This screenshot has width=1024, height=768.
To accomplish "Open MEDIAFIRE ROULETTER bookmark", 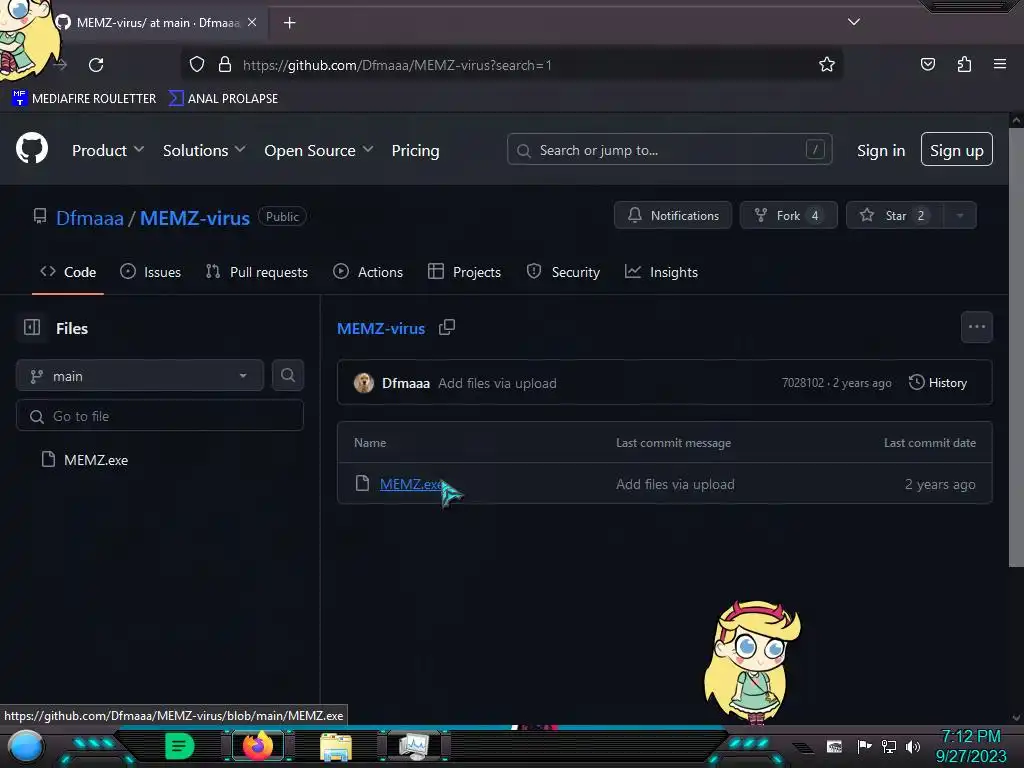I will pos(84,98).
